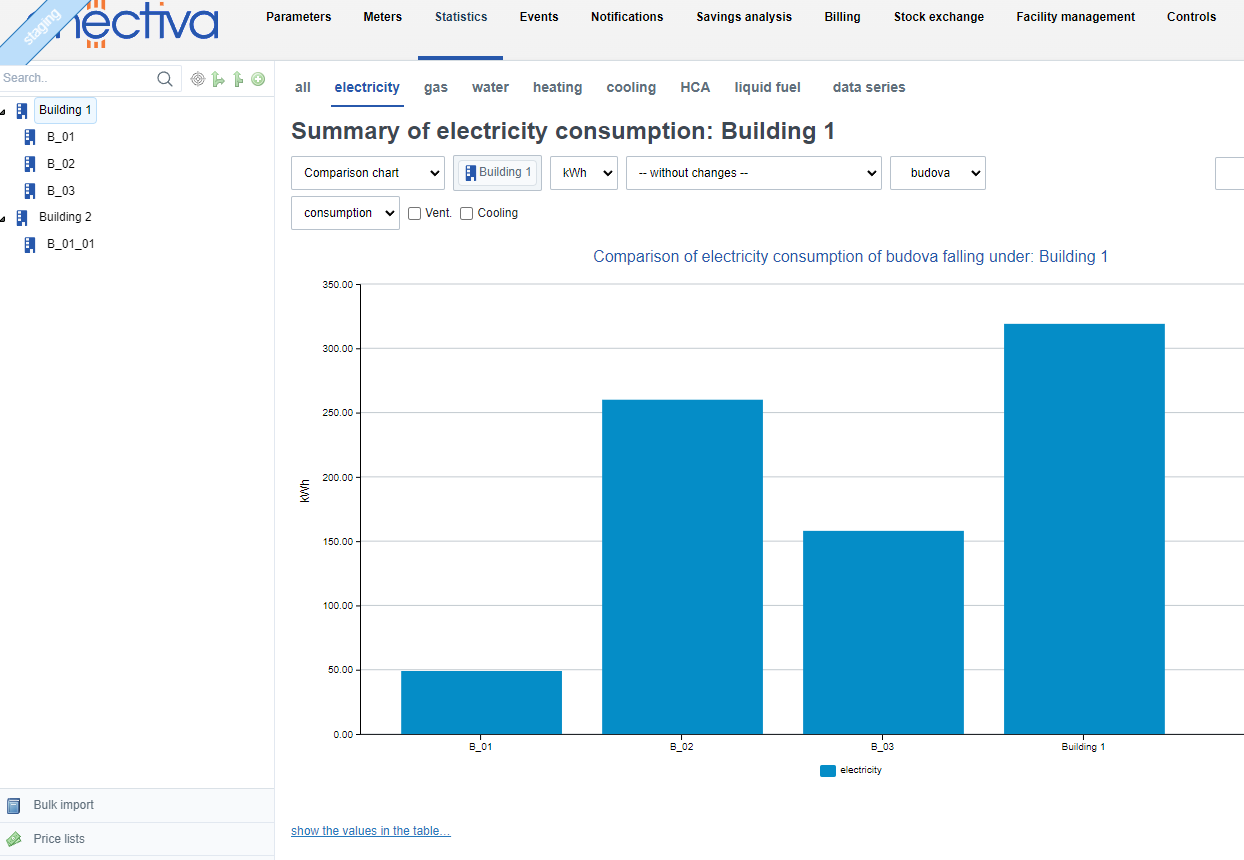The height and width of the screenshot is (860, 1244).
Task: Click 'show the values in the table' link
Action: (x=370, y=831)
